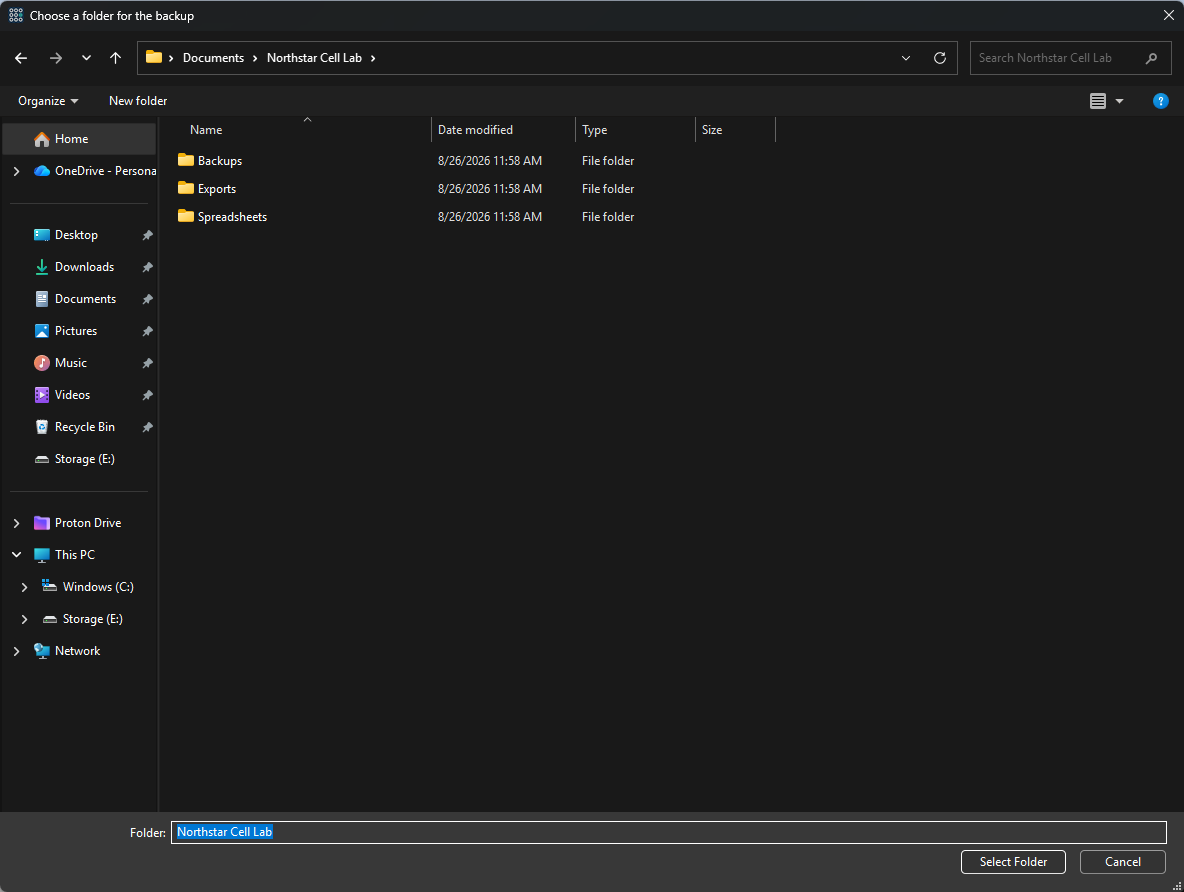Image resolution: width=1184 pixels, height=892 pixels.
Task: Select the Spreadsheets folder
Action: click(233, 217)
